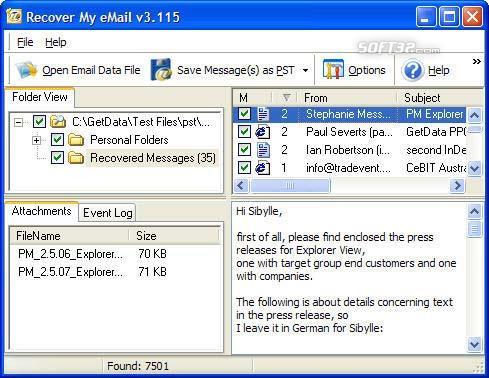Open the Save Message(s) as PST dropdown arrow
489x378 pixels.
[305, 70]
